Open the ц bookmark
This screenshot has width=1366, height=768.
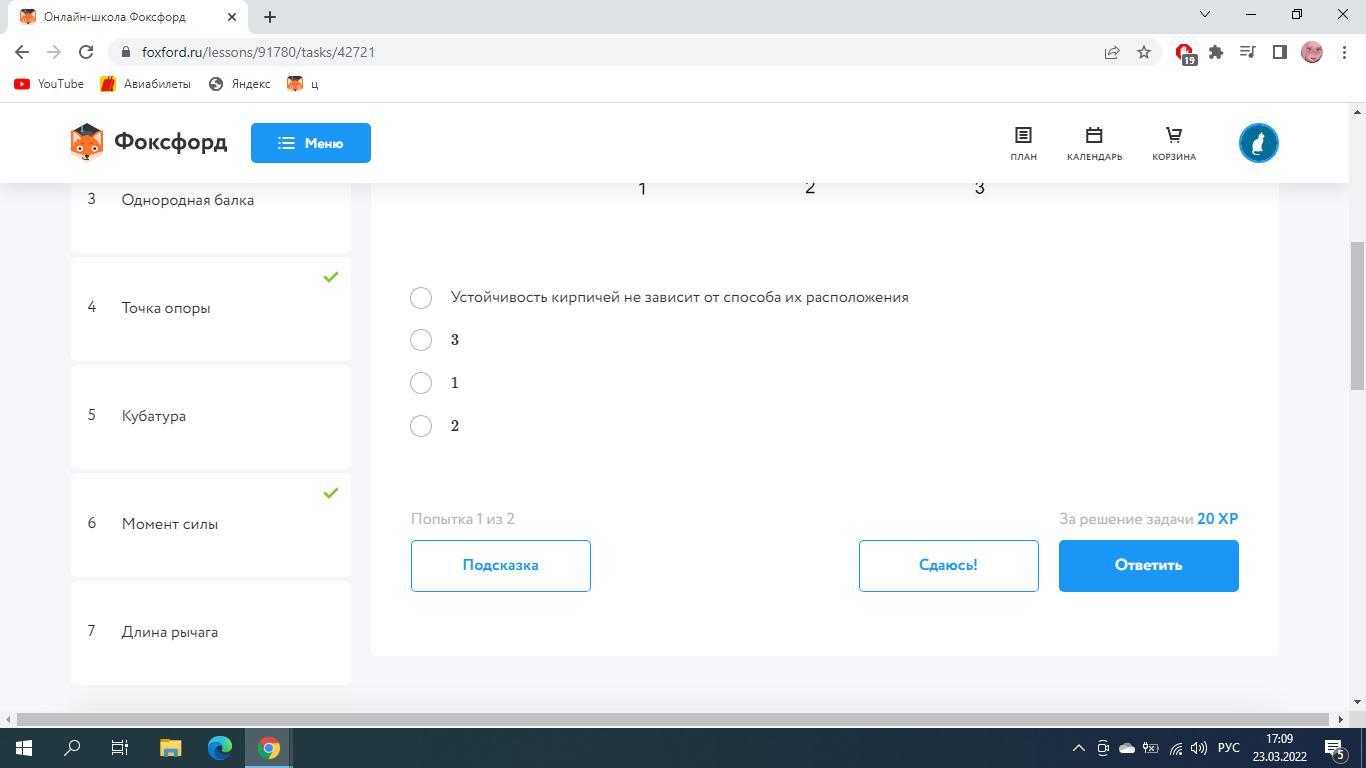pyautogui.click(x=302, y=84)
